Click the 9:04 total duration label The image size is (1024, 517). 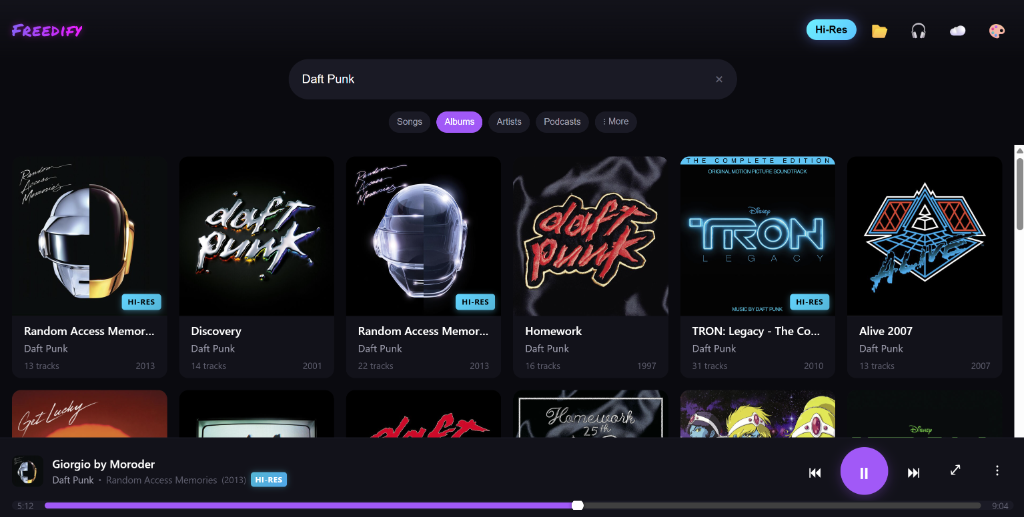[1000, 506]
